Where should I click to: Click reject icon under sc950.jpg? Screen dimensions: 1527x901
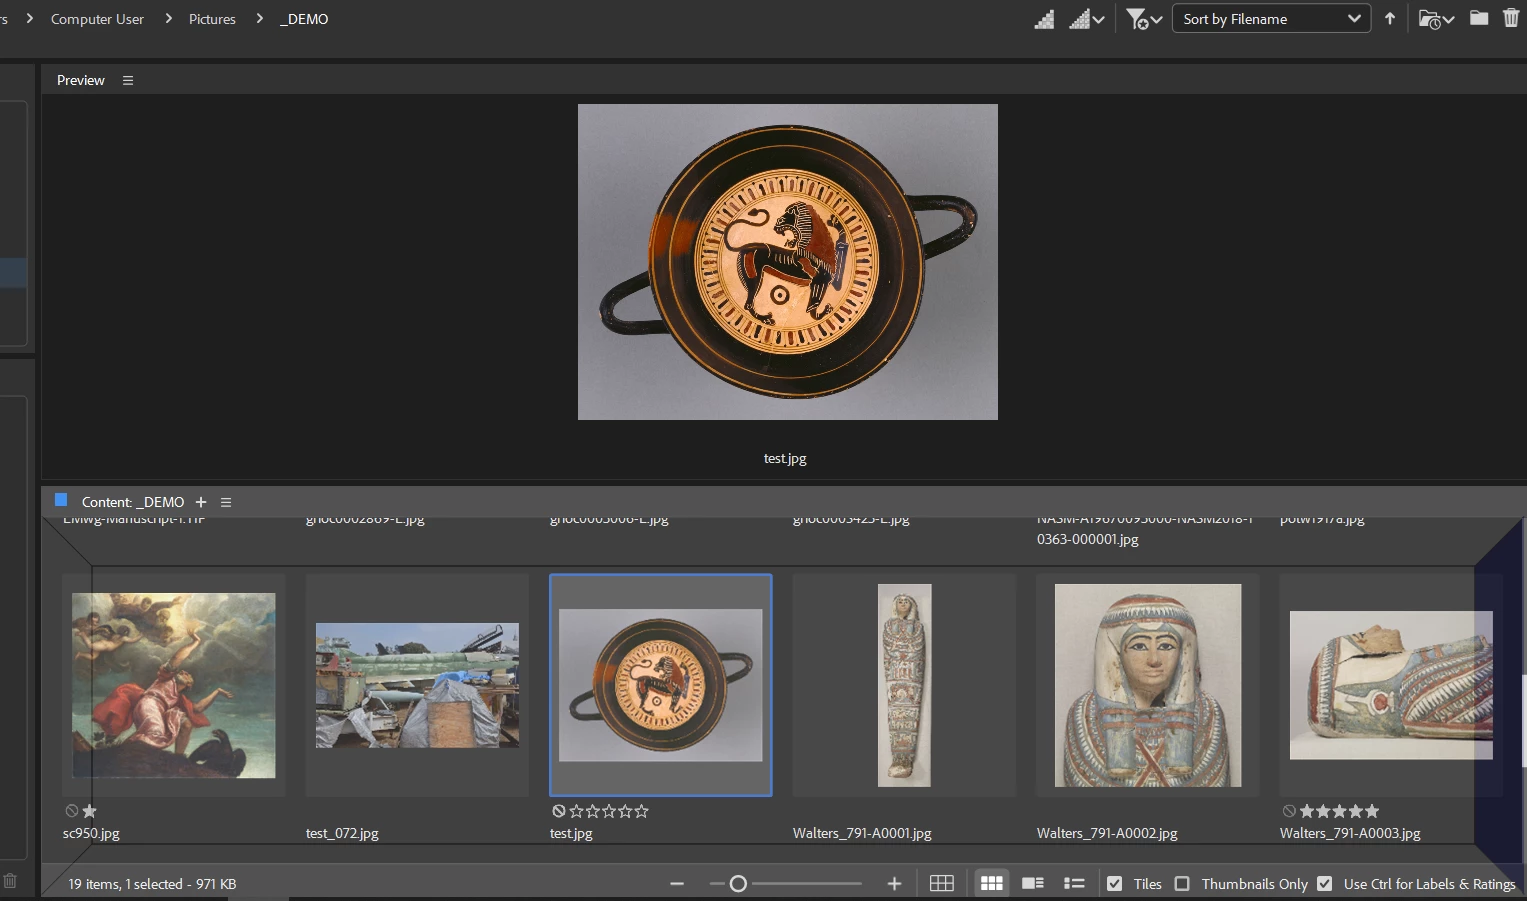(72, 811)
